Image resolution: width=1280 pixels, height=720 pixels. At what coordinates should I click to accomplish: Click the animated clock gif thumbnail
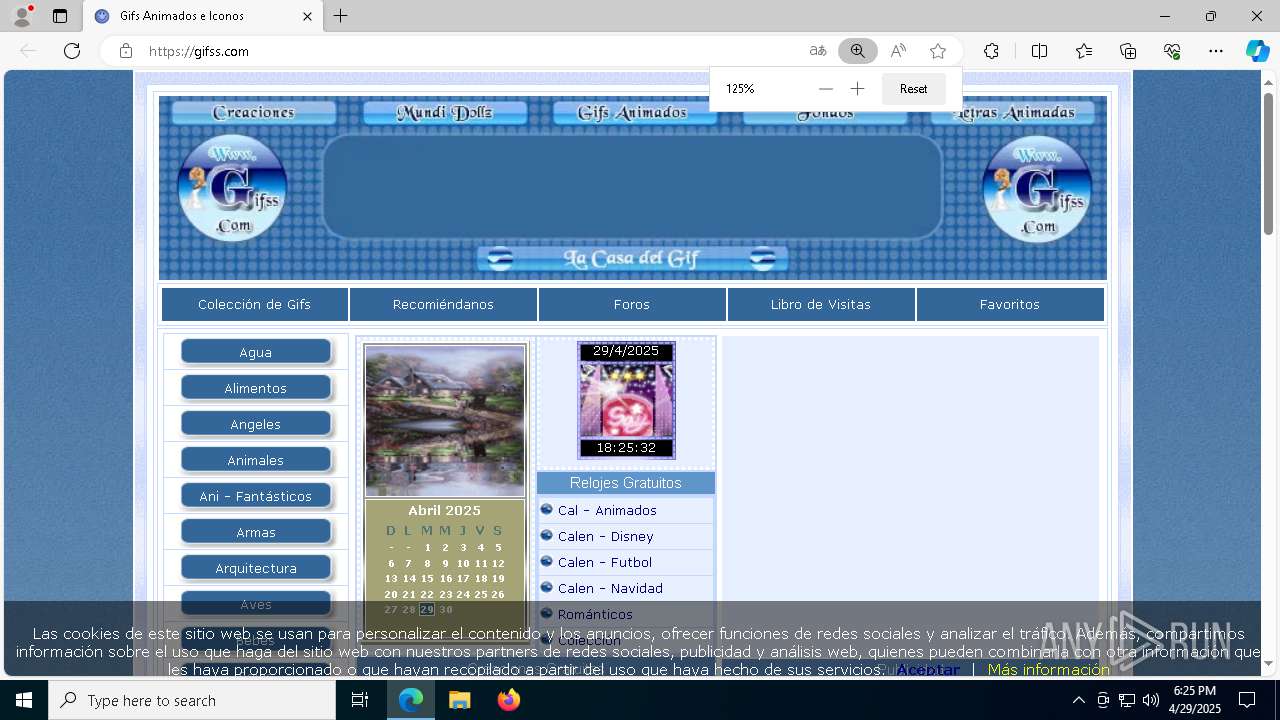click(x=626, y=400)
